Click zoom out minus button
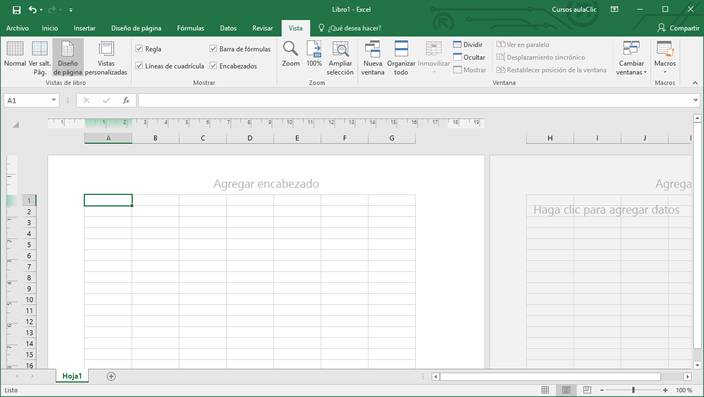 tap(602, 390)
